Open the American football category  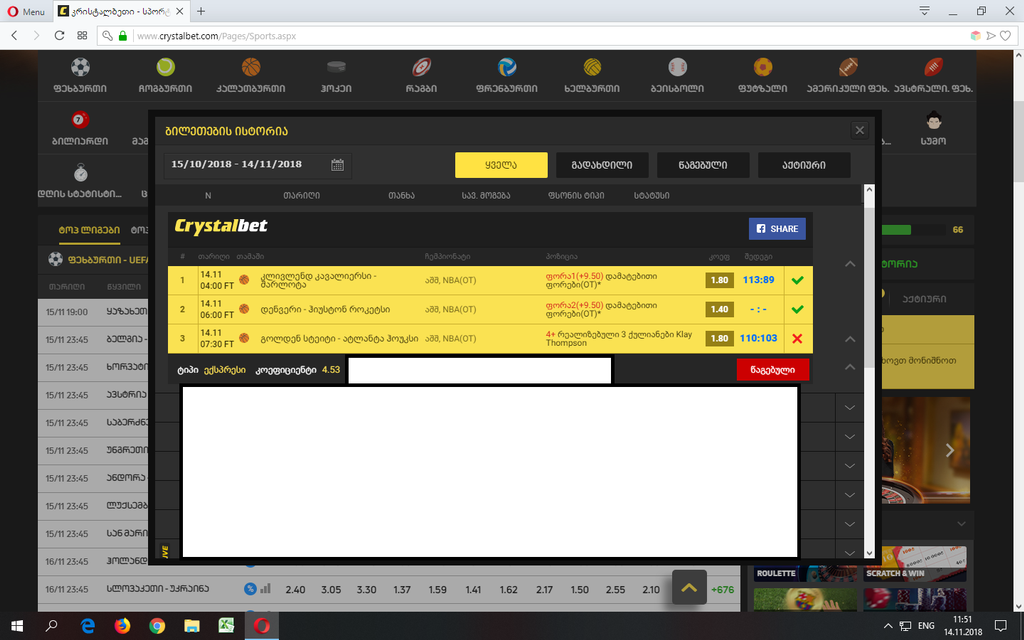pyautogui.click(x=848, y=67)
